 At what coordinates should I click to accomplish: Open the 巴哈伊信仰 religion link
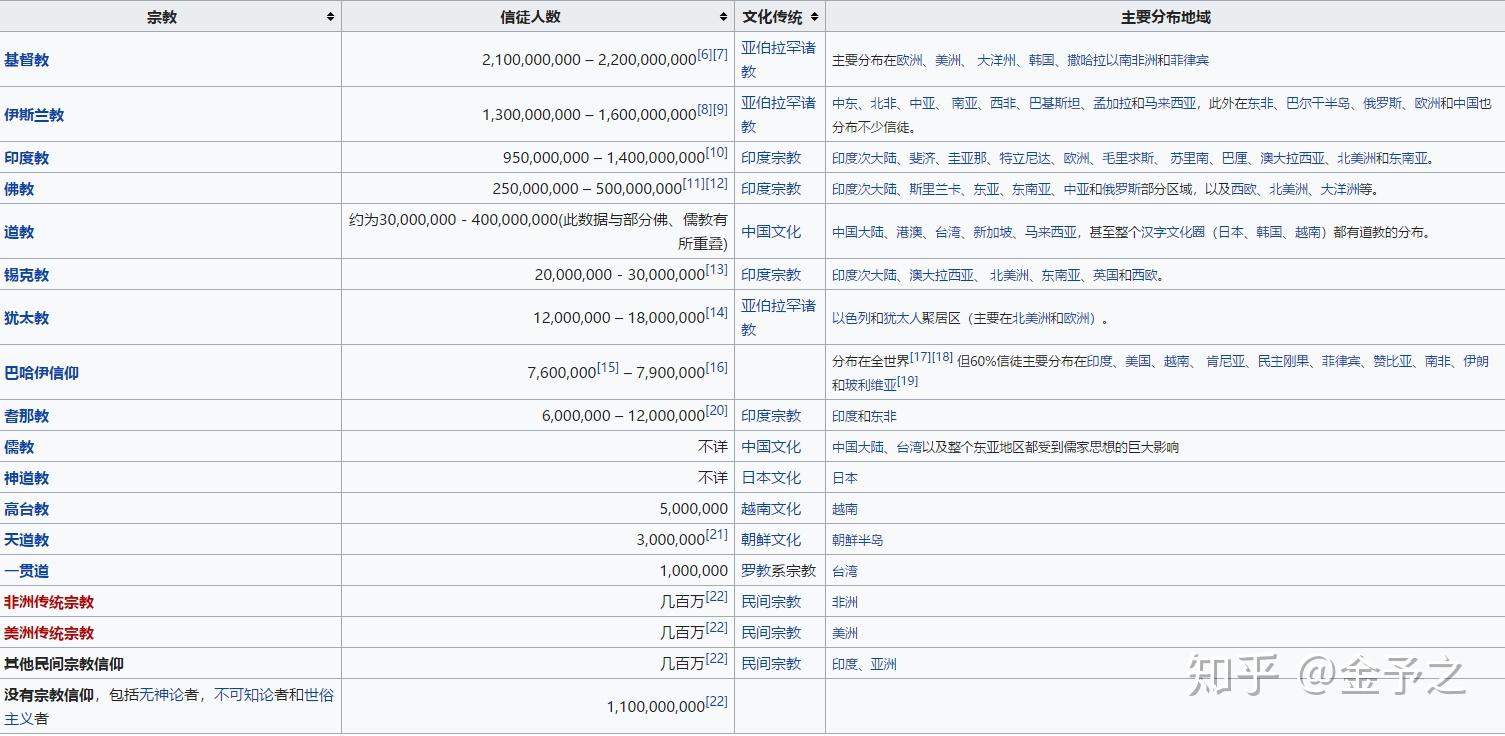point(41,373)
